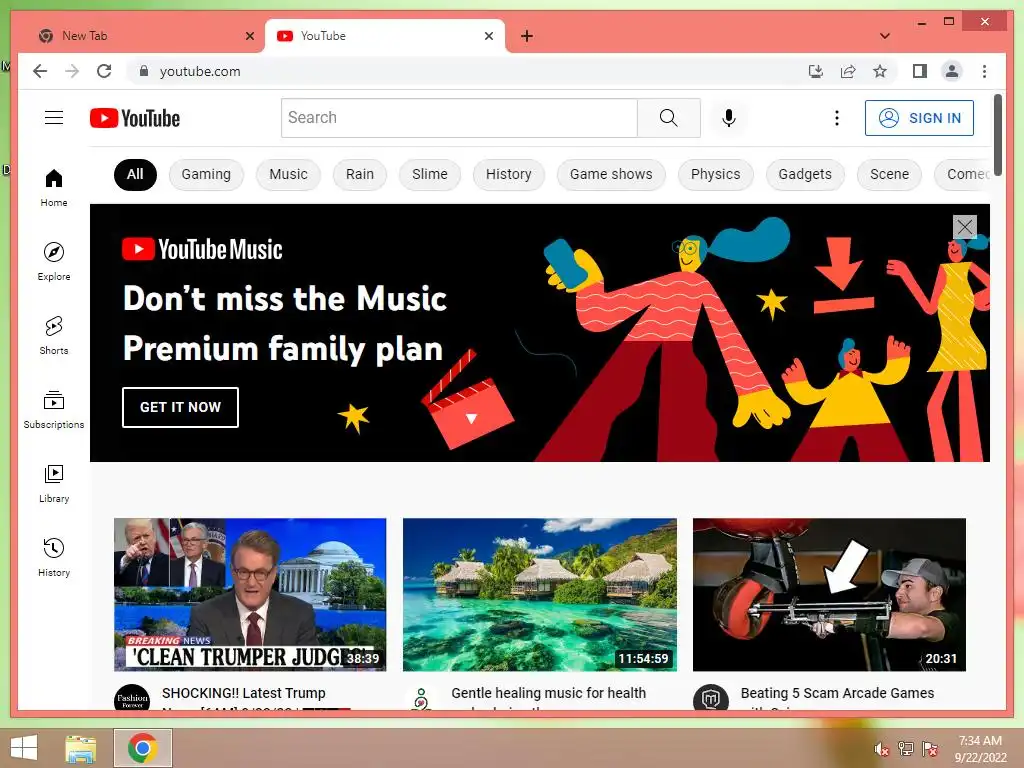Open Home in the sidebar
Screen dimensions: 1024x768
[x=54, y=188]
